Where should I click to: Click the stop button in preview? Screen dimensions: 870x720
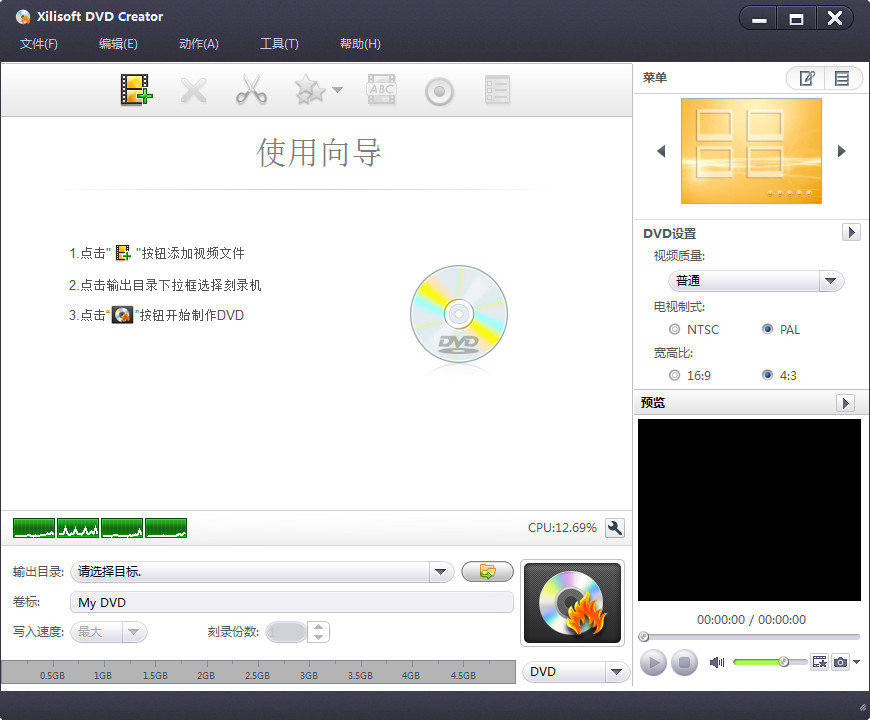point(684,662)
